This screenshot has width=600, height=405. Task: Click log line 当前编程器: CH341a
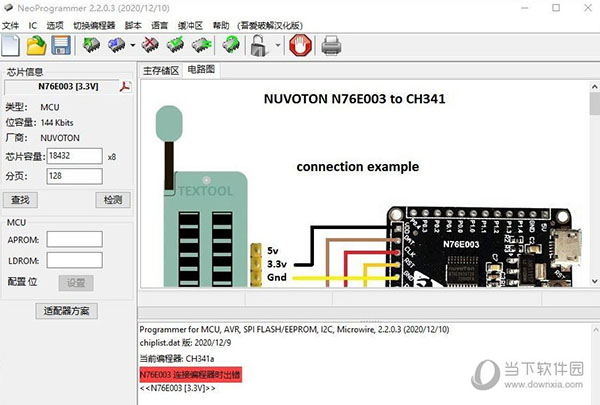[177, 359]
